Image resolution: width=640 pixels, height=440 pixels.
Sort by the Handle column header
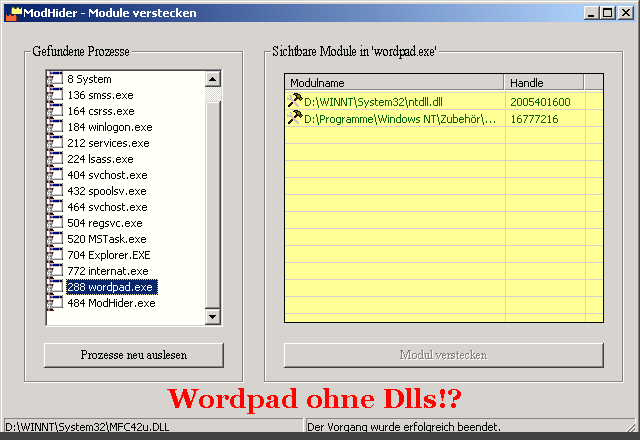(544, 82)
